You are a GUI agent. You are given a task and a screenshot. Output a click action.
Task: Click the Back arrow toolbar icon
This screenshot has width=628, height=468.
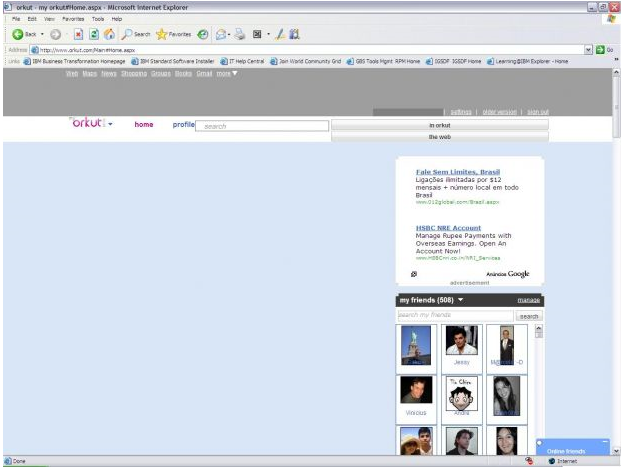18,34
